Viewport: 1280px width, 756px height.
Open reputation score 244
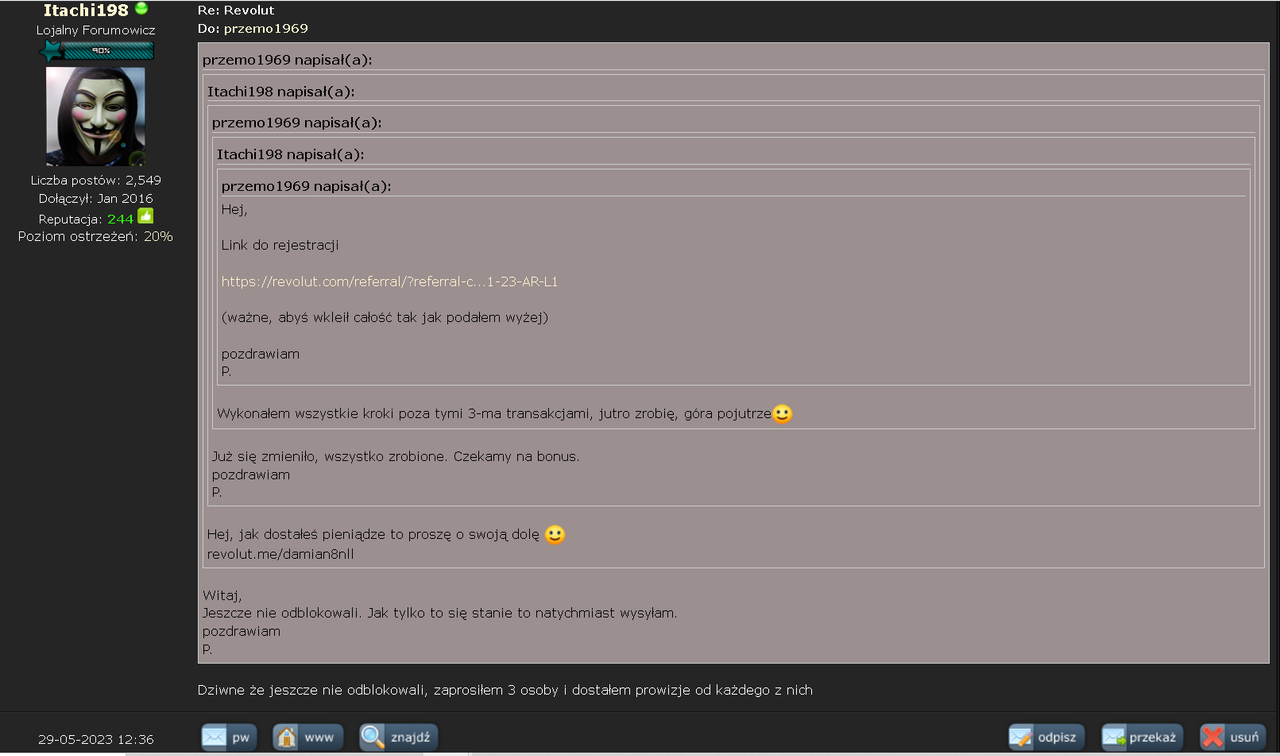(x=120, y=218)
